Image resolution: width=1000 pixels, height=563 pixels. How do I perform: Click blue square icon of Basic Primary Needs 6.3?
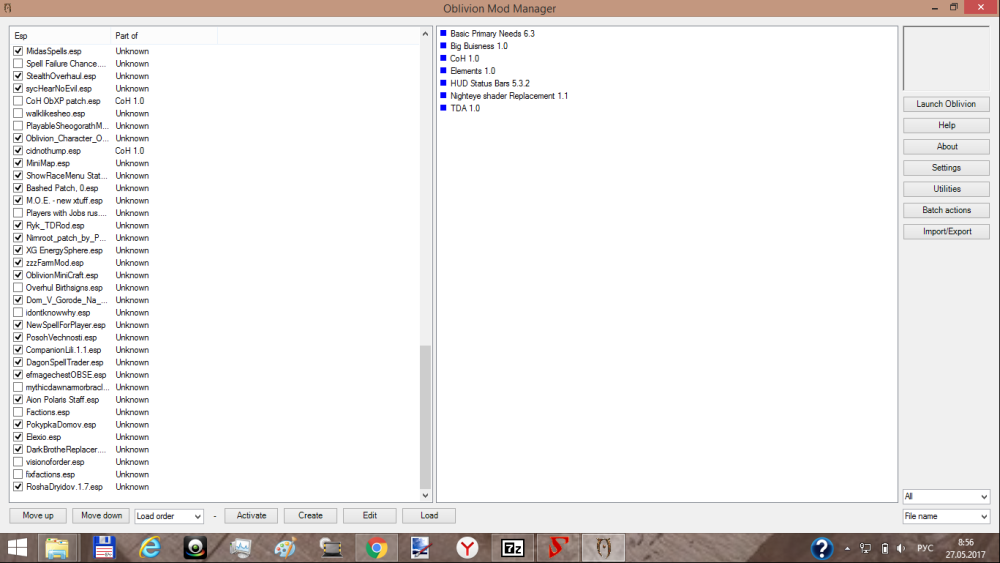[443, 33]
